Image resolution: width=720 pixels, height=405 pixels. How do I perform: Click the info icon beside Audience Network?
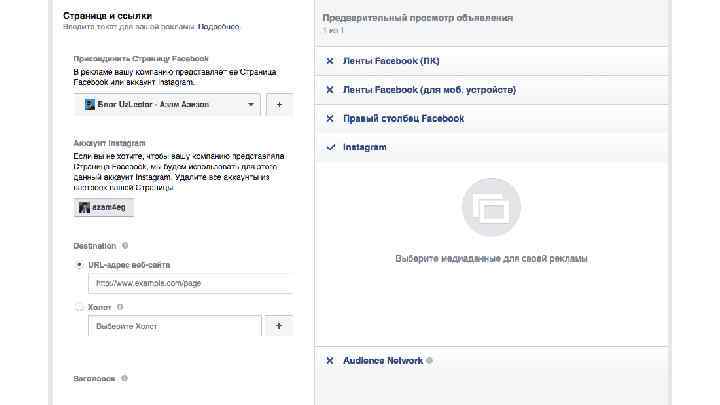[x=429, y=361]
